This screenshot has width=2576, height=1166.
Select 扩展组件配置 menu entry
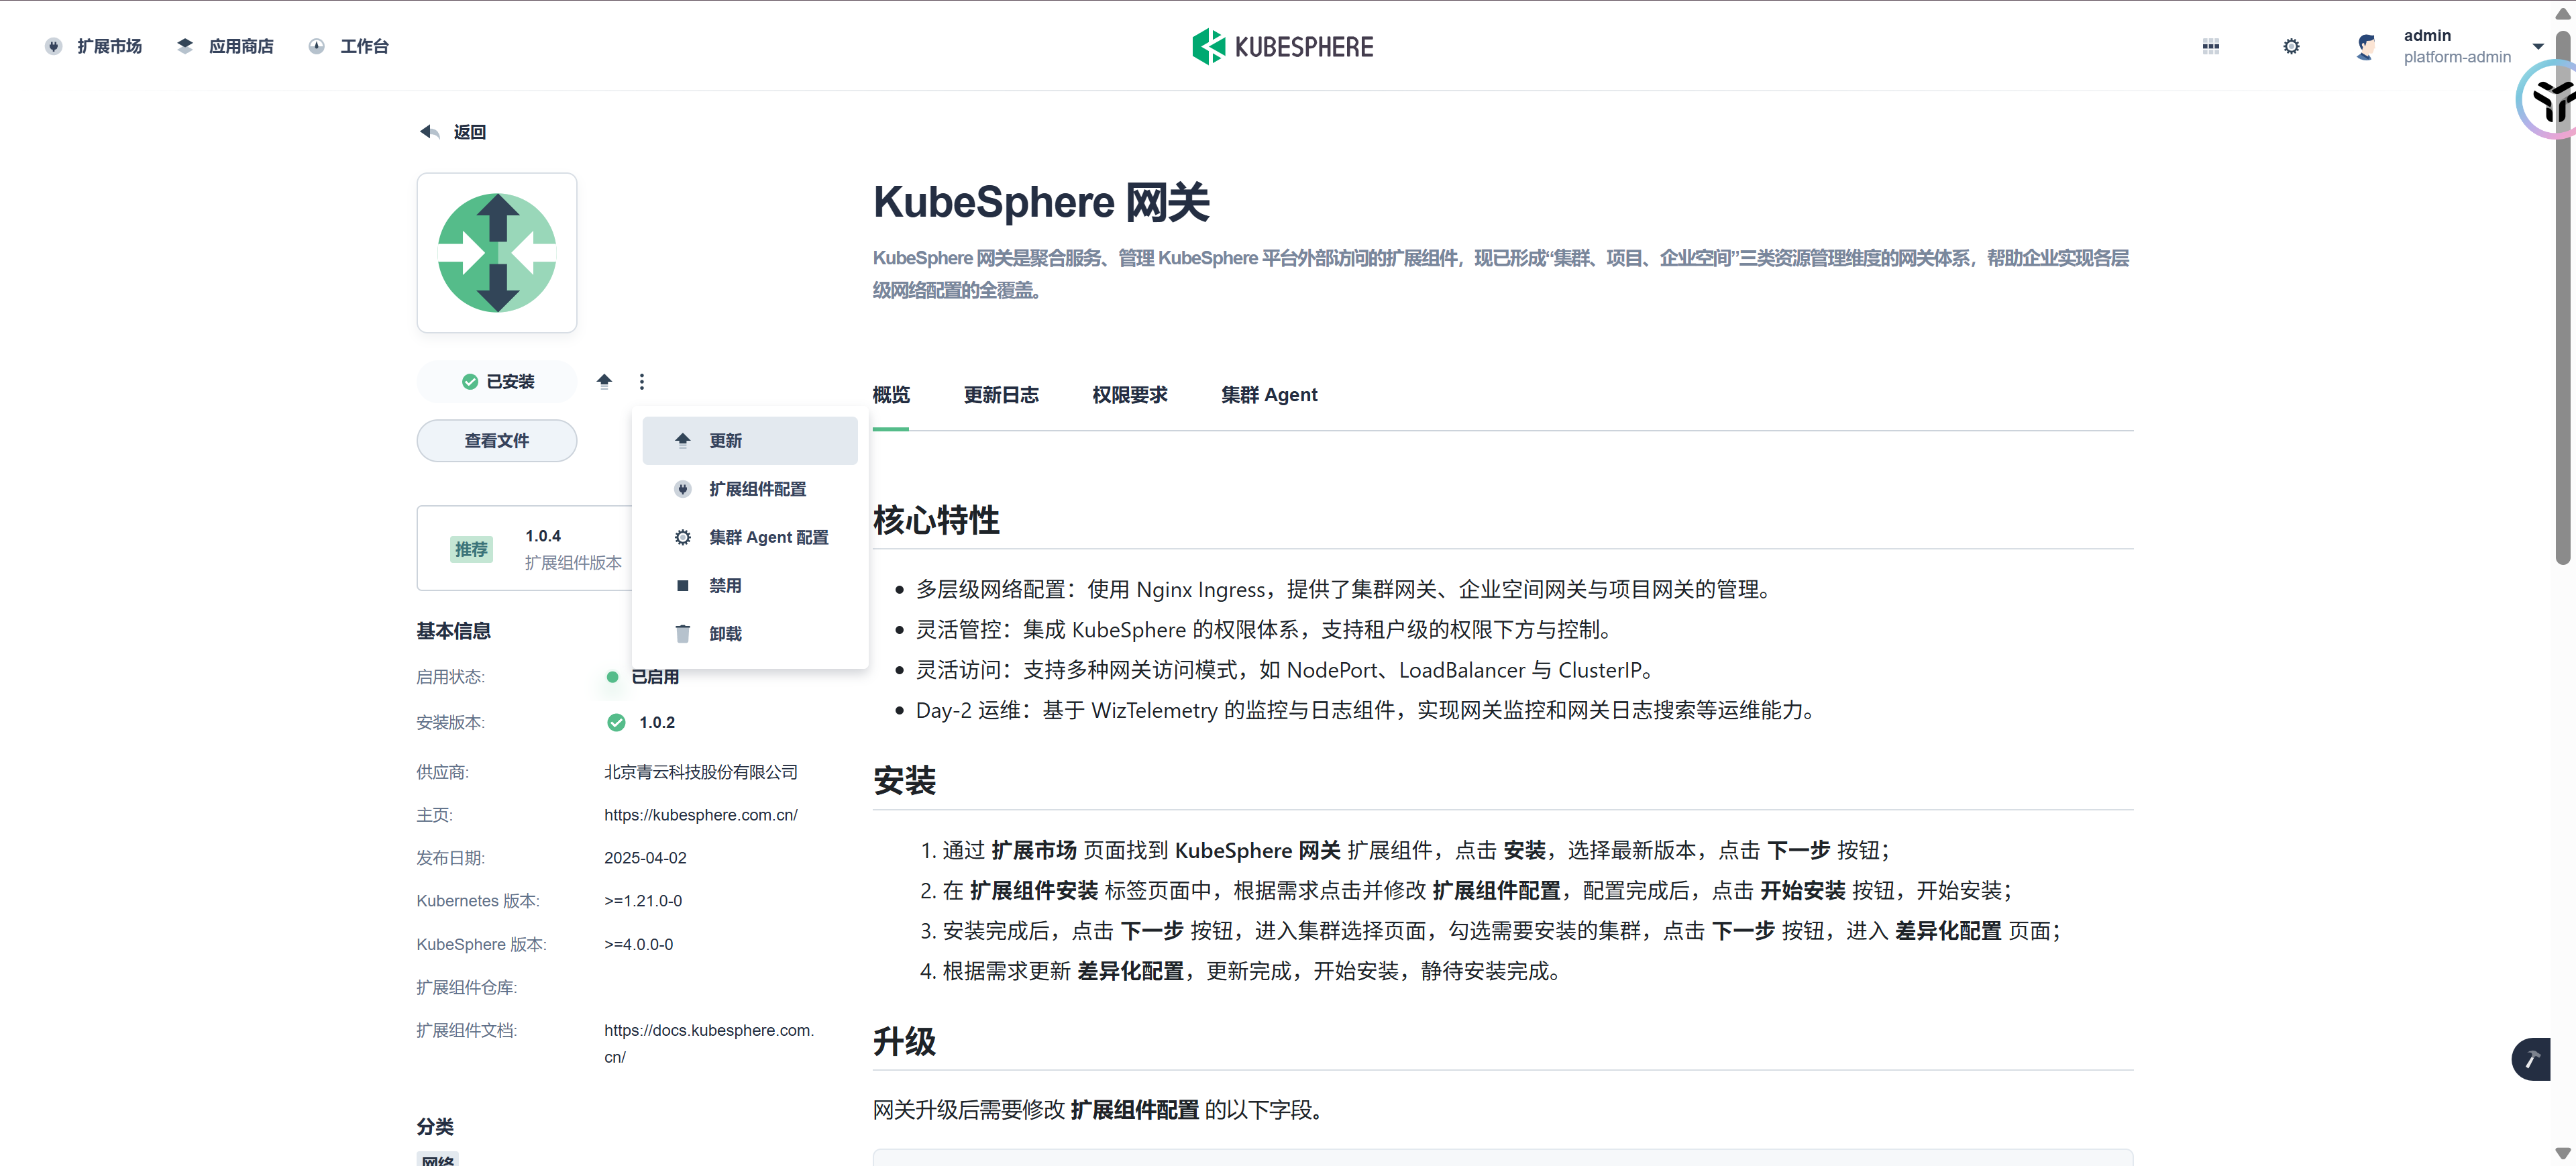750,489
